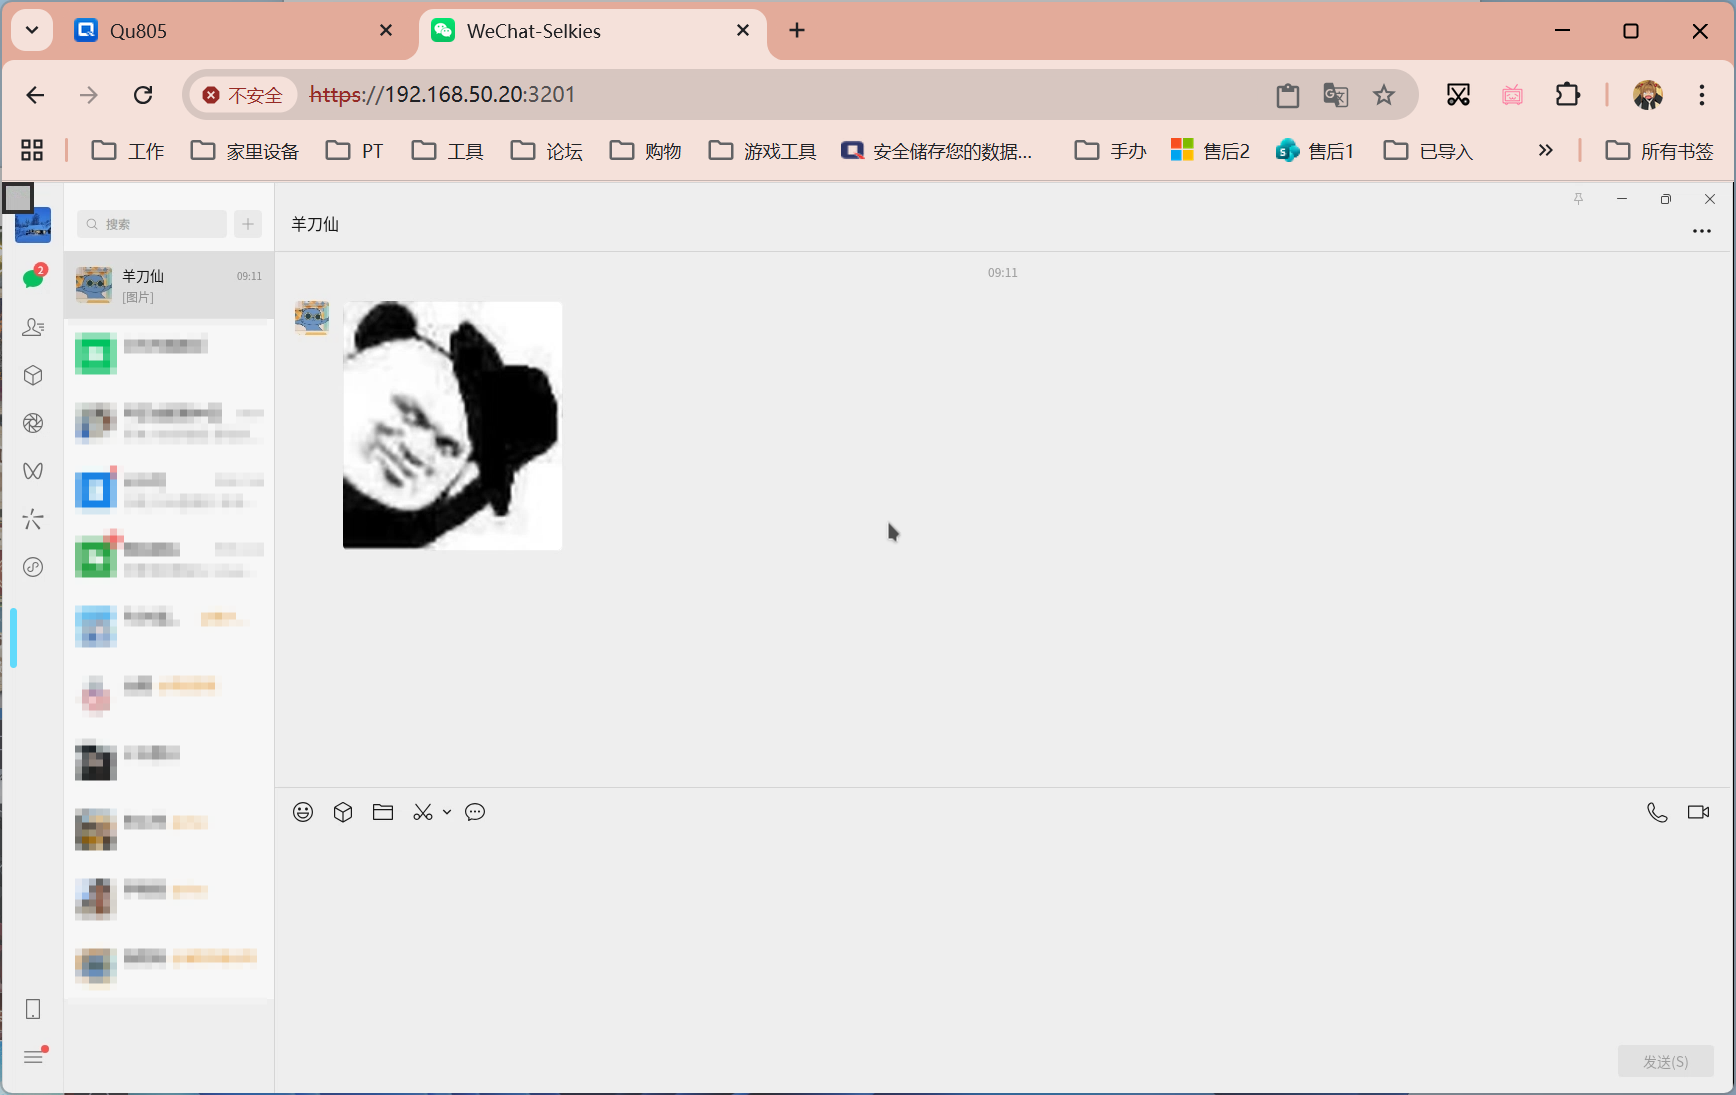Switch to the Chats list with unread badge
This screenshot has height=1095, width=1736.
click(33, 277)
